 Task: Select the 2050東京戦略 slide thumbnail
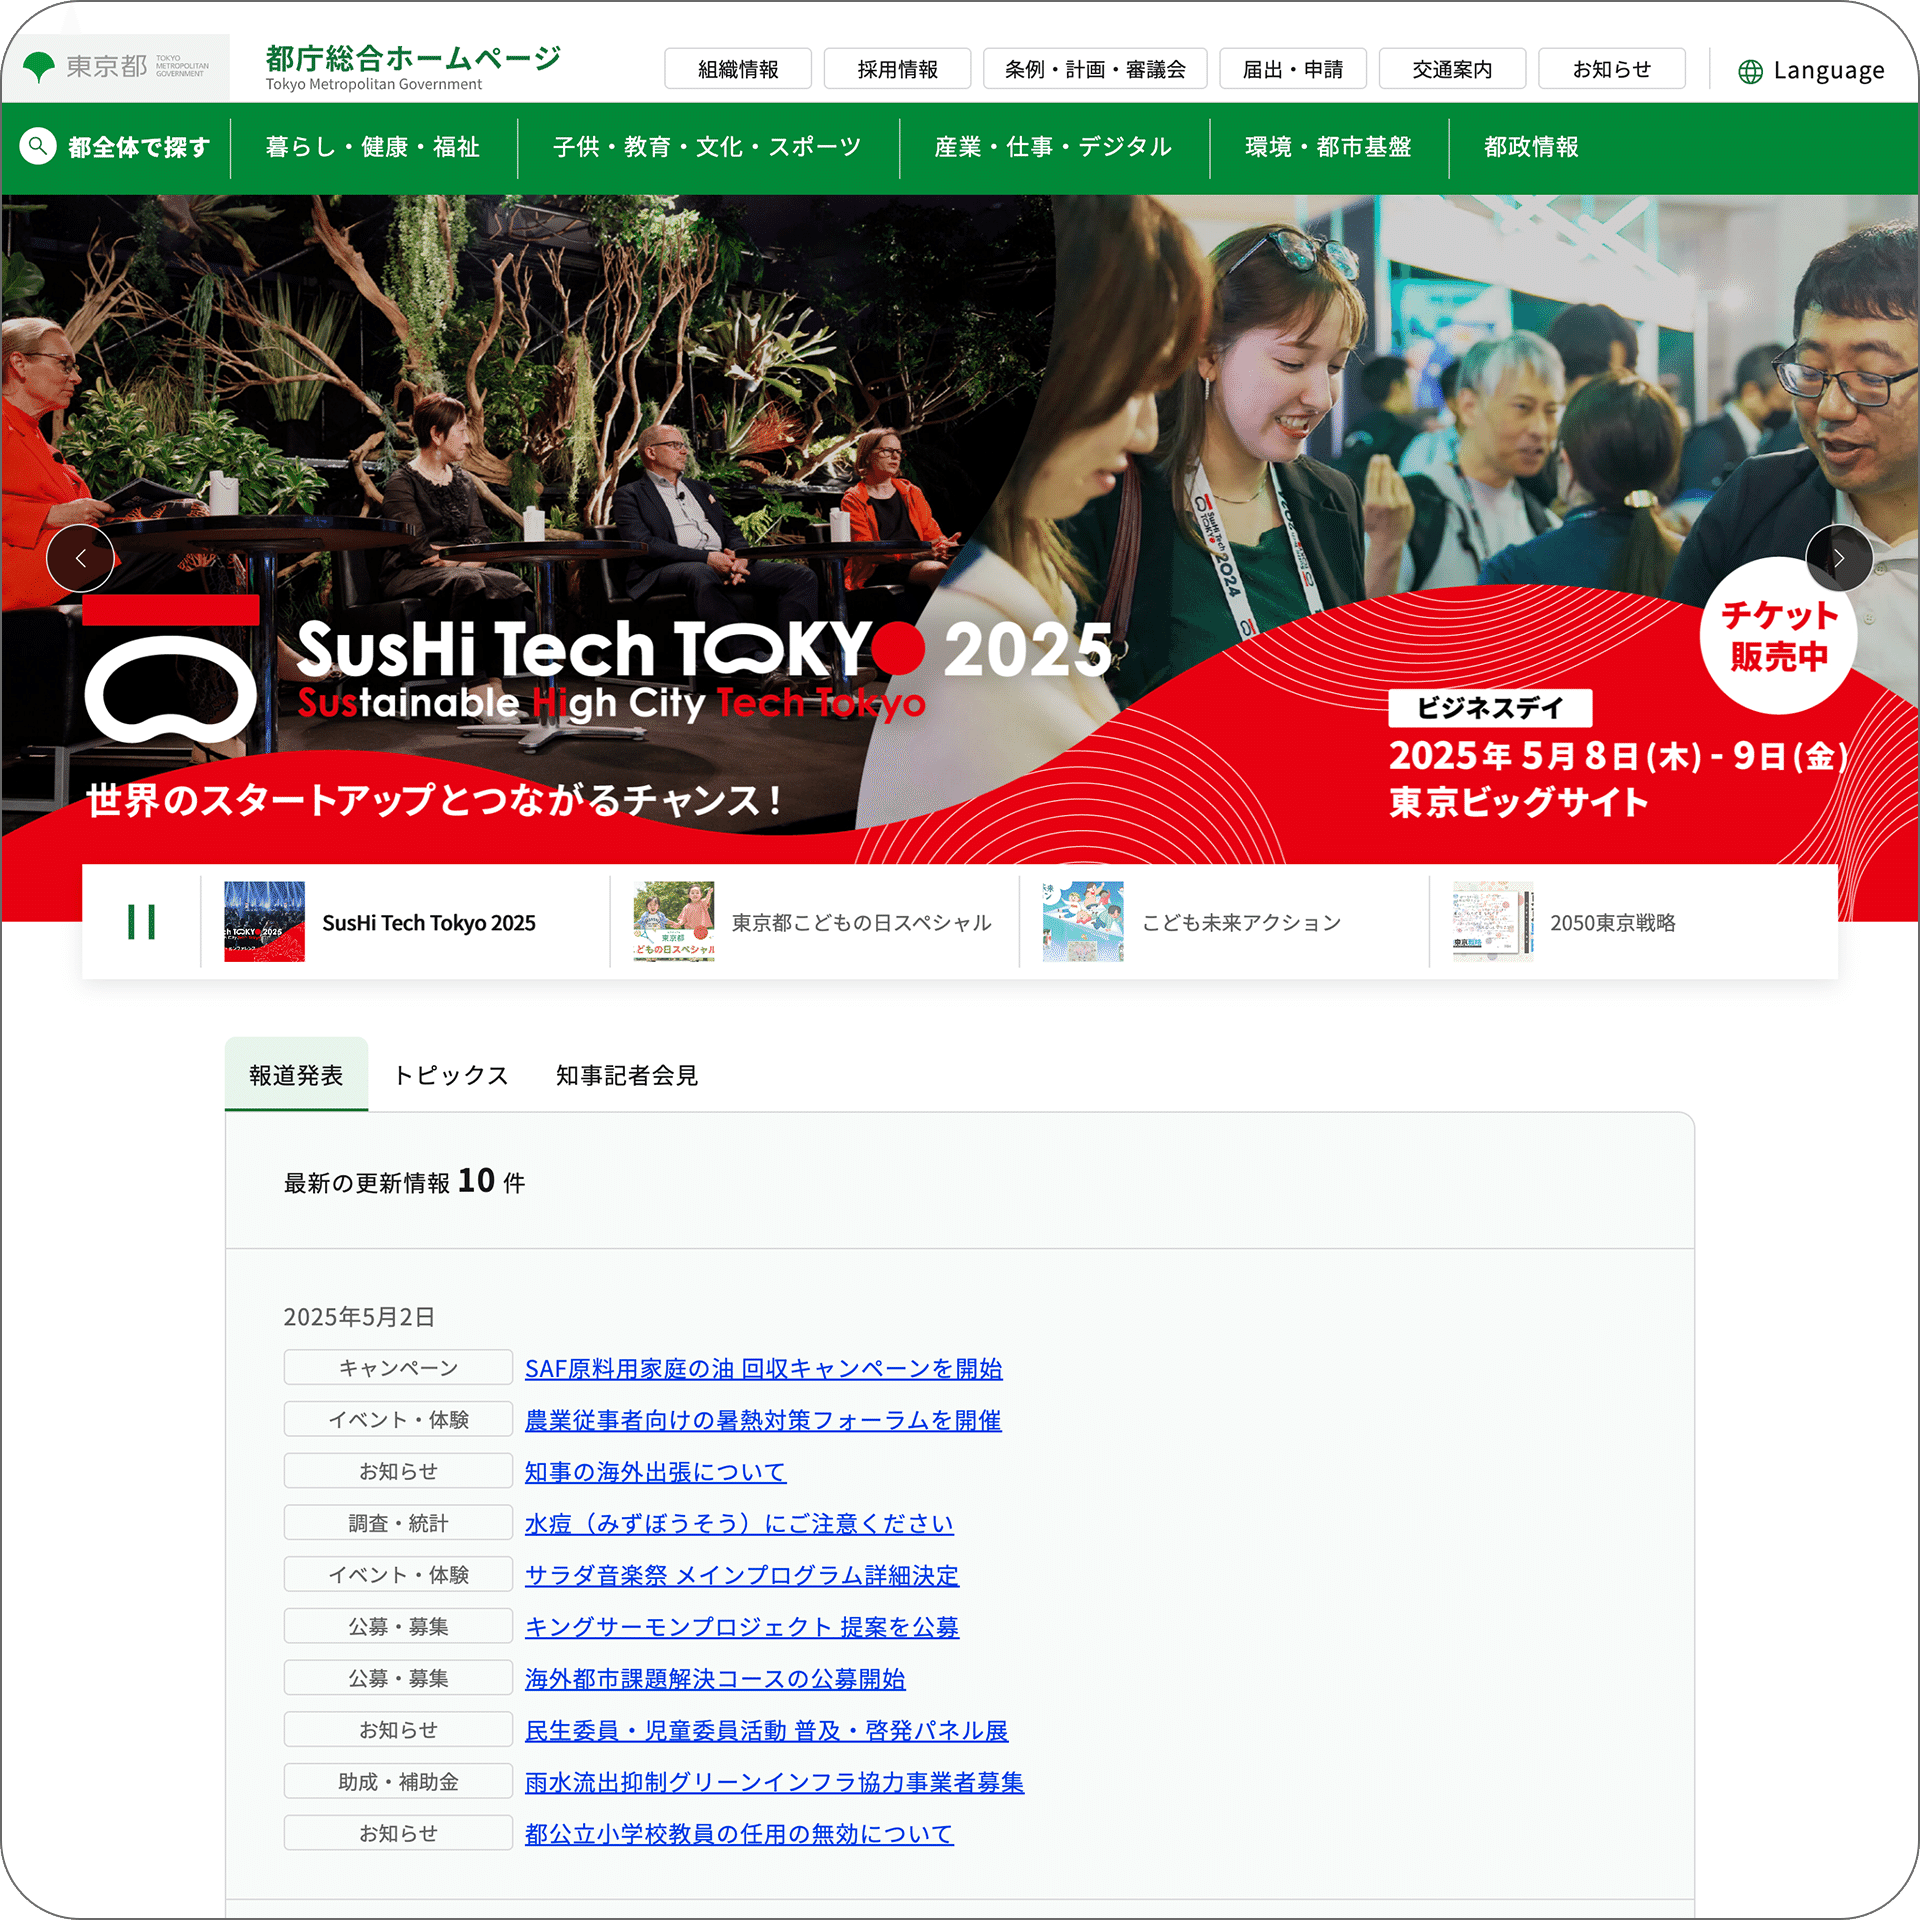click(1492, 922)
